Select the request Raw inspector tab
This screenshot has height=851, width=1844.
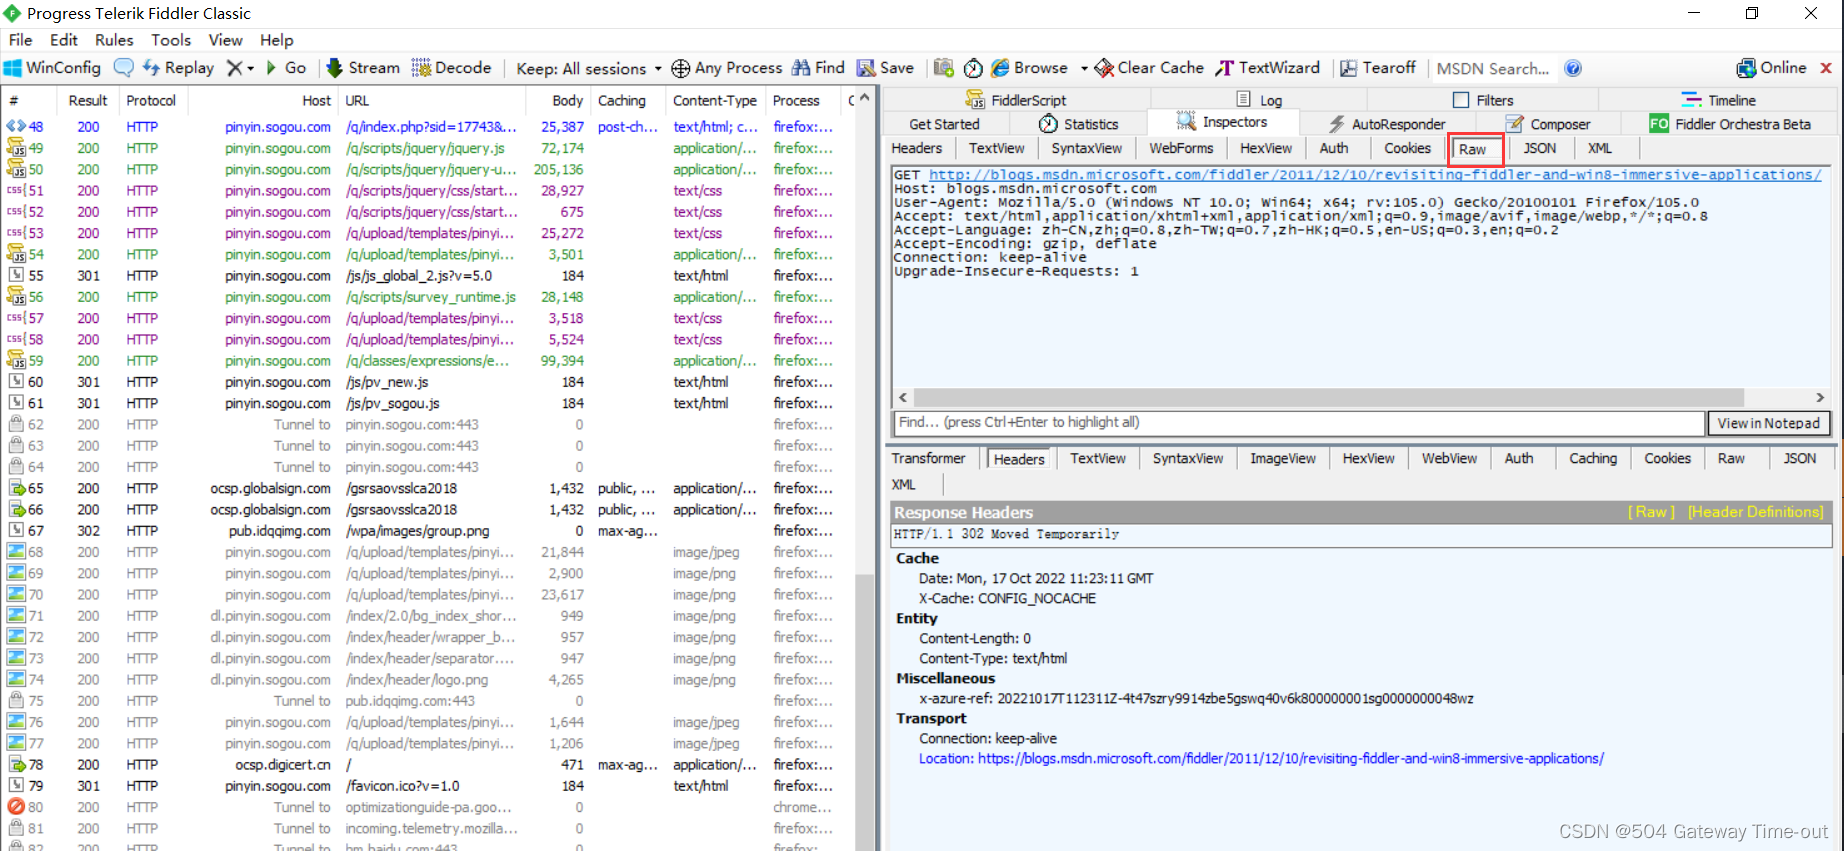pyautogui.click(x=1475, y=149)
